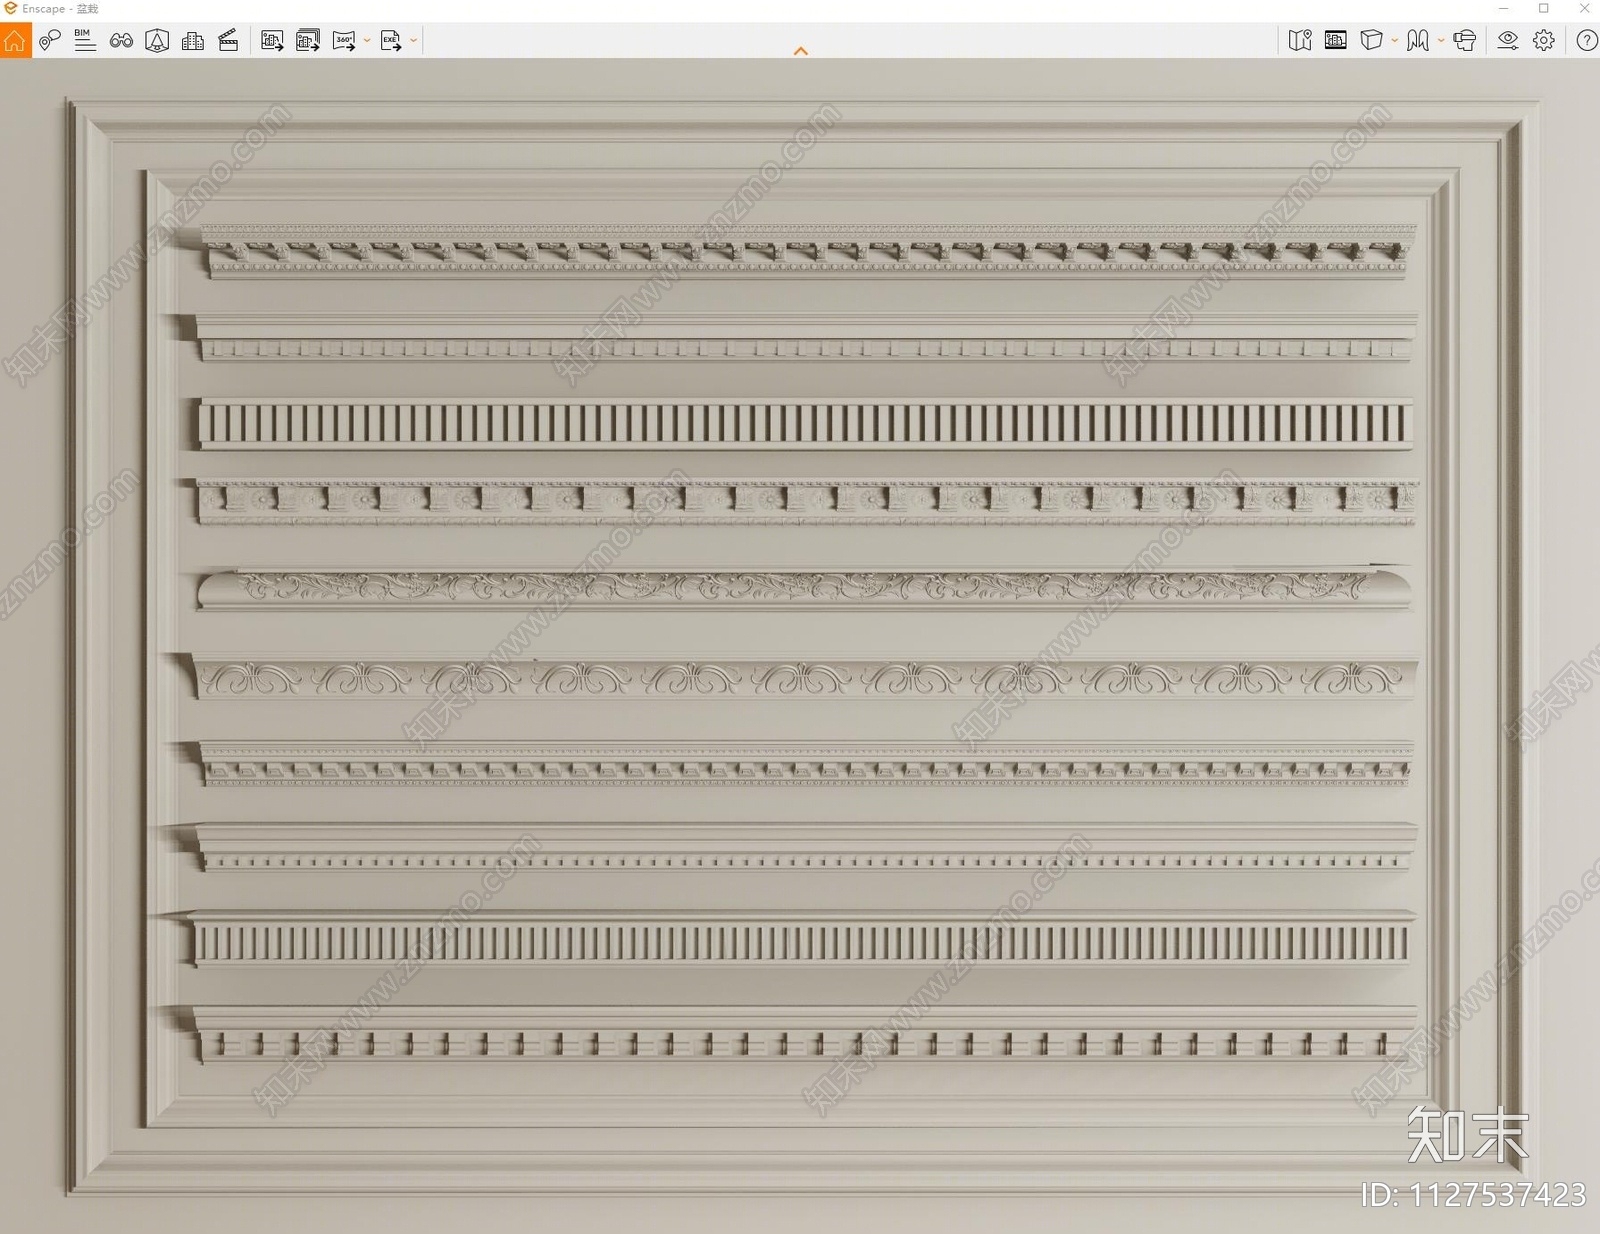1600x1234 pixels.
Task: Select the cube projection mode icon
Action: [x=1372, y=40]
